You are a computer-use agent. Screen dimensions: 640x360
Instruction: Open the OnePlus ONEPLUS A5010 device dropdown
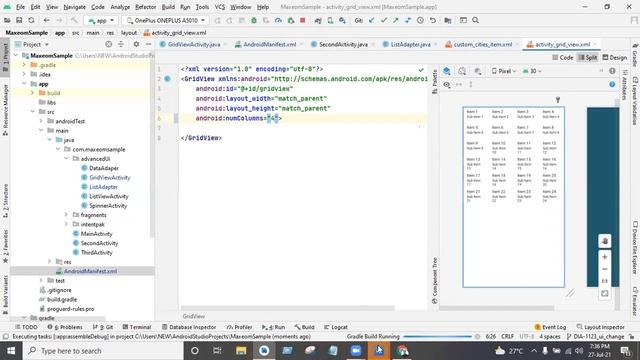point(166,20)
